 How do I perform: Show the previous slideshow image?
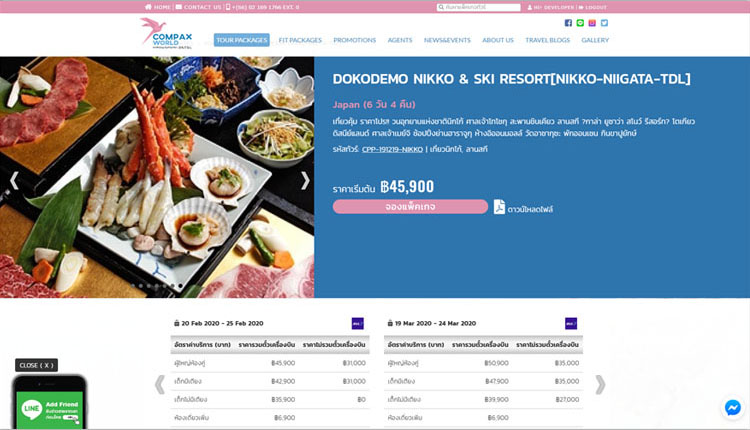14,180
